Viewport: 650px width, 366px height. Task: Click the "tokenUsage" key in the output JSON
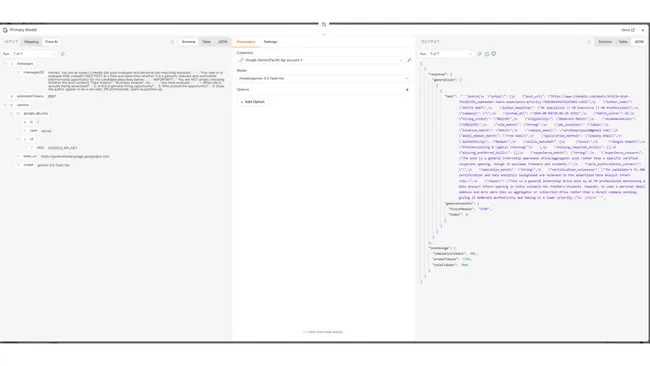coord(439,248)
